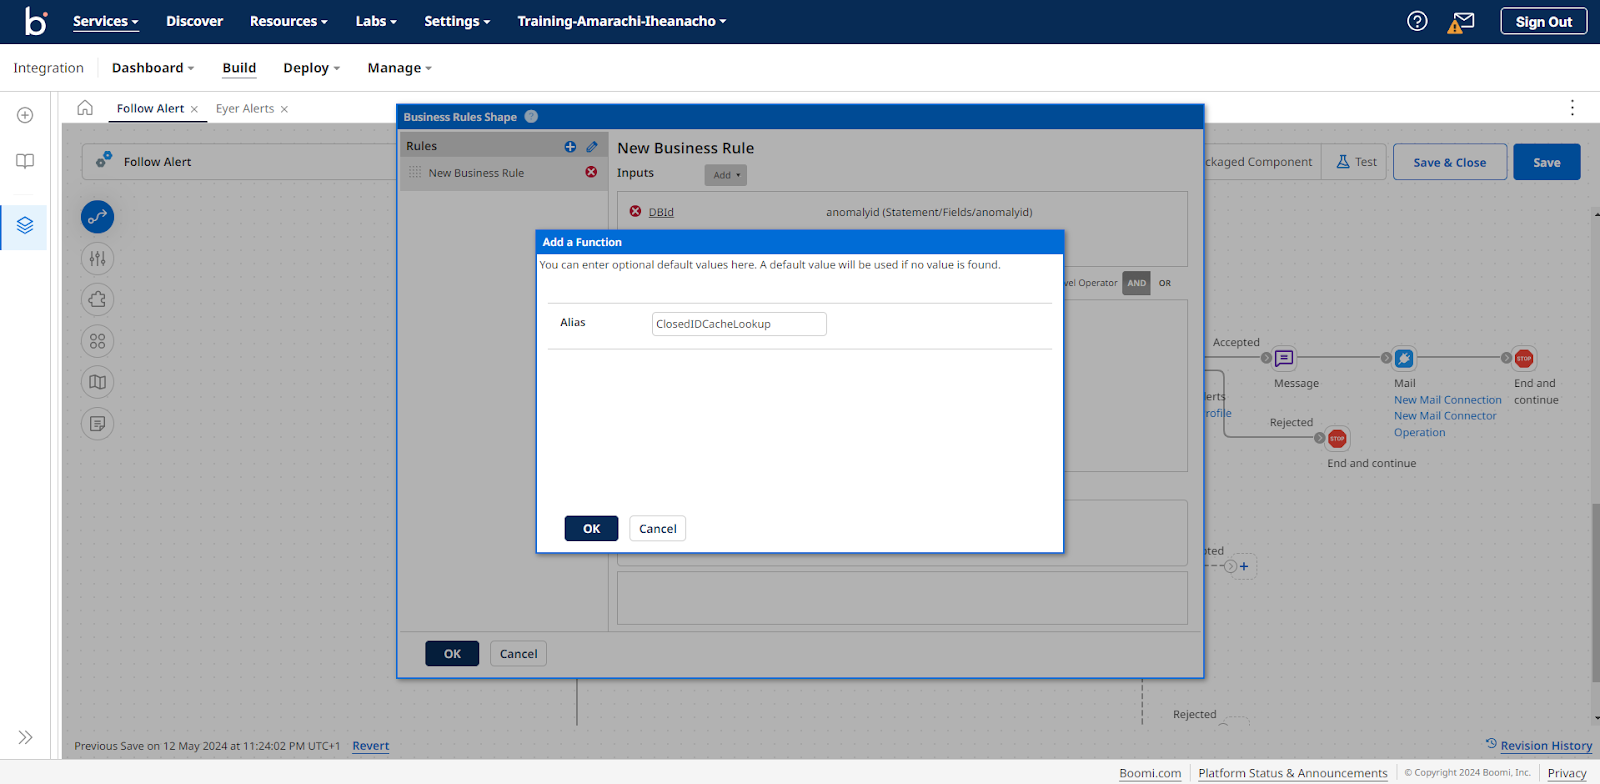Expand the Manage dropdown
Viewport: 1600px width, 784px height.
pyautogui.click(x=399, y=68)
